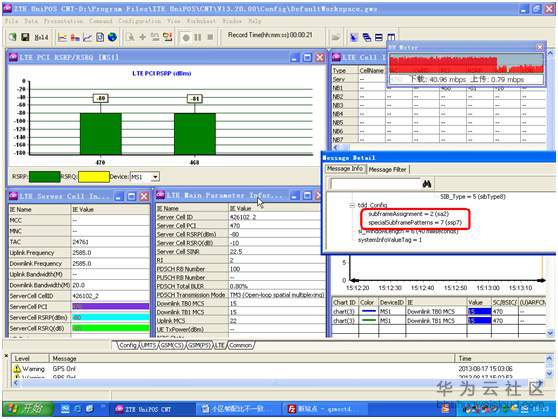Click the grayed folder toolbar icon

tap(336, 37)
